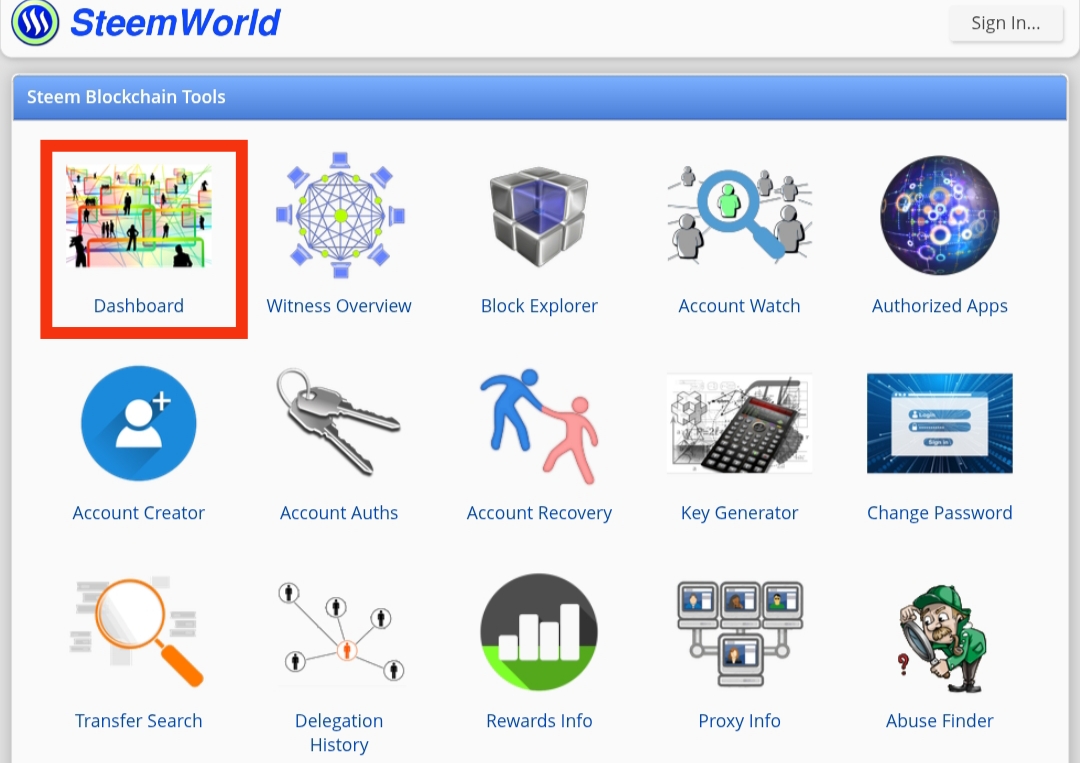
Task: Follow the Account Recovery text link
Action: 539,513
